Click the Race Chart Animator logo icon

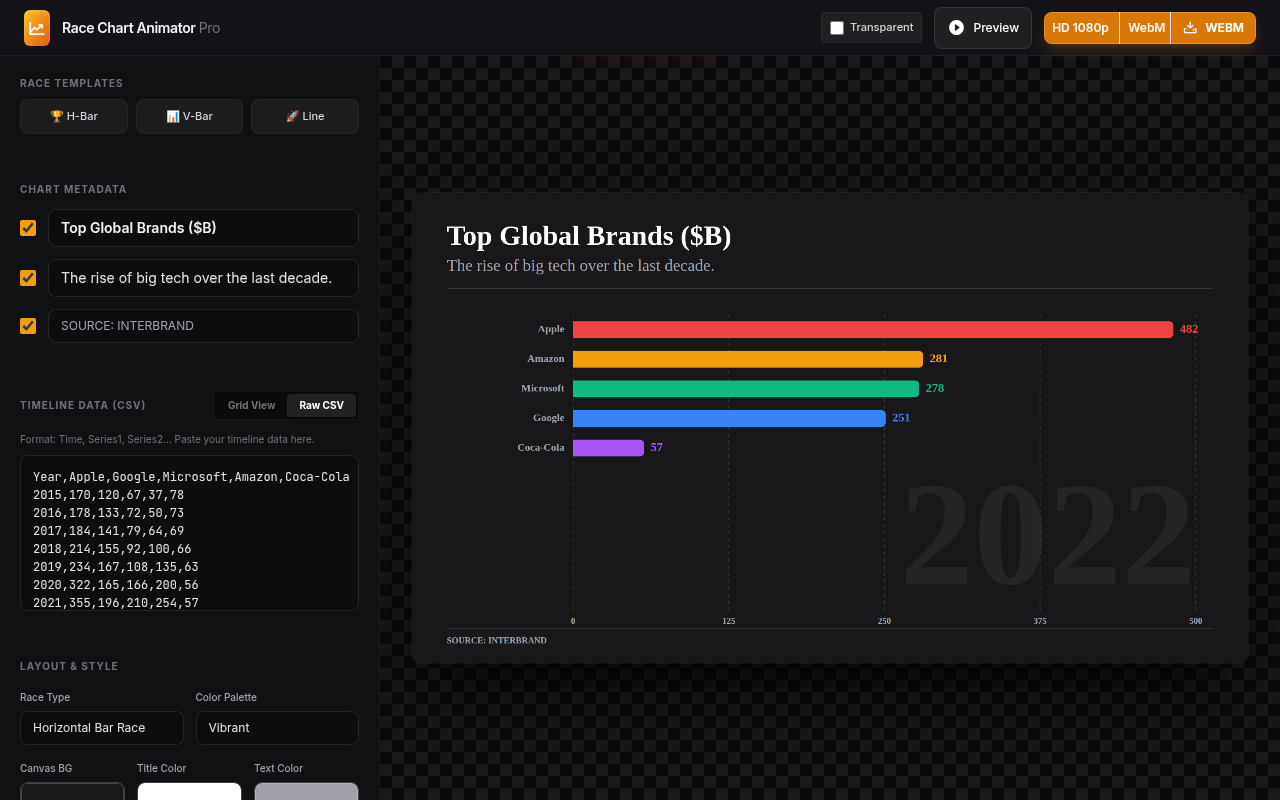(x=37, y=28)
